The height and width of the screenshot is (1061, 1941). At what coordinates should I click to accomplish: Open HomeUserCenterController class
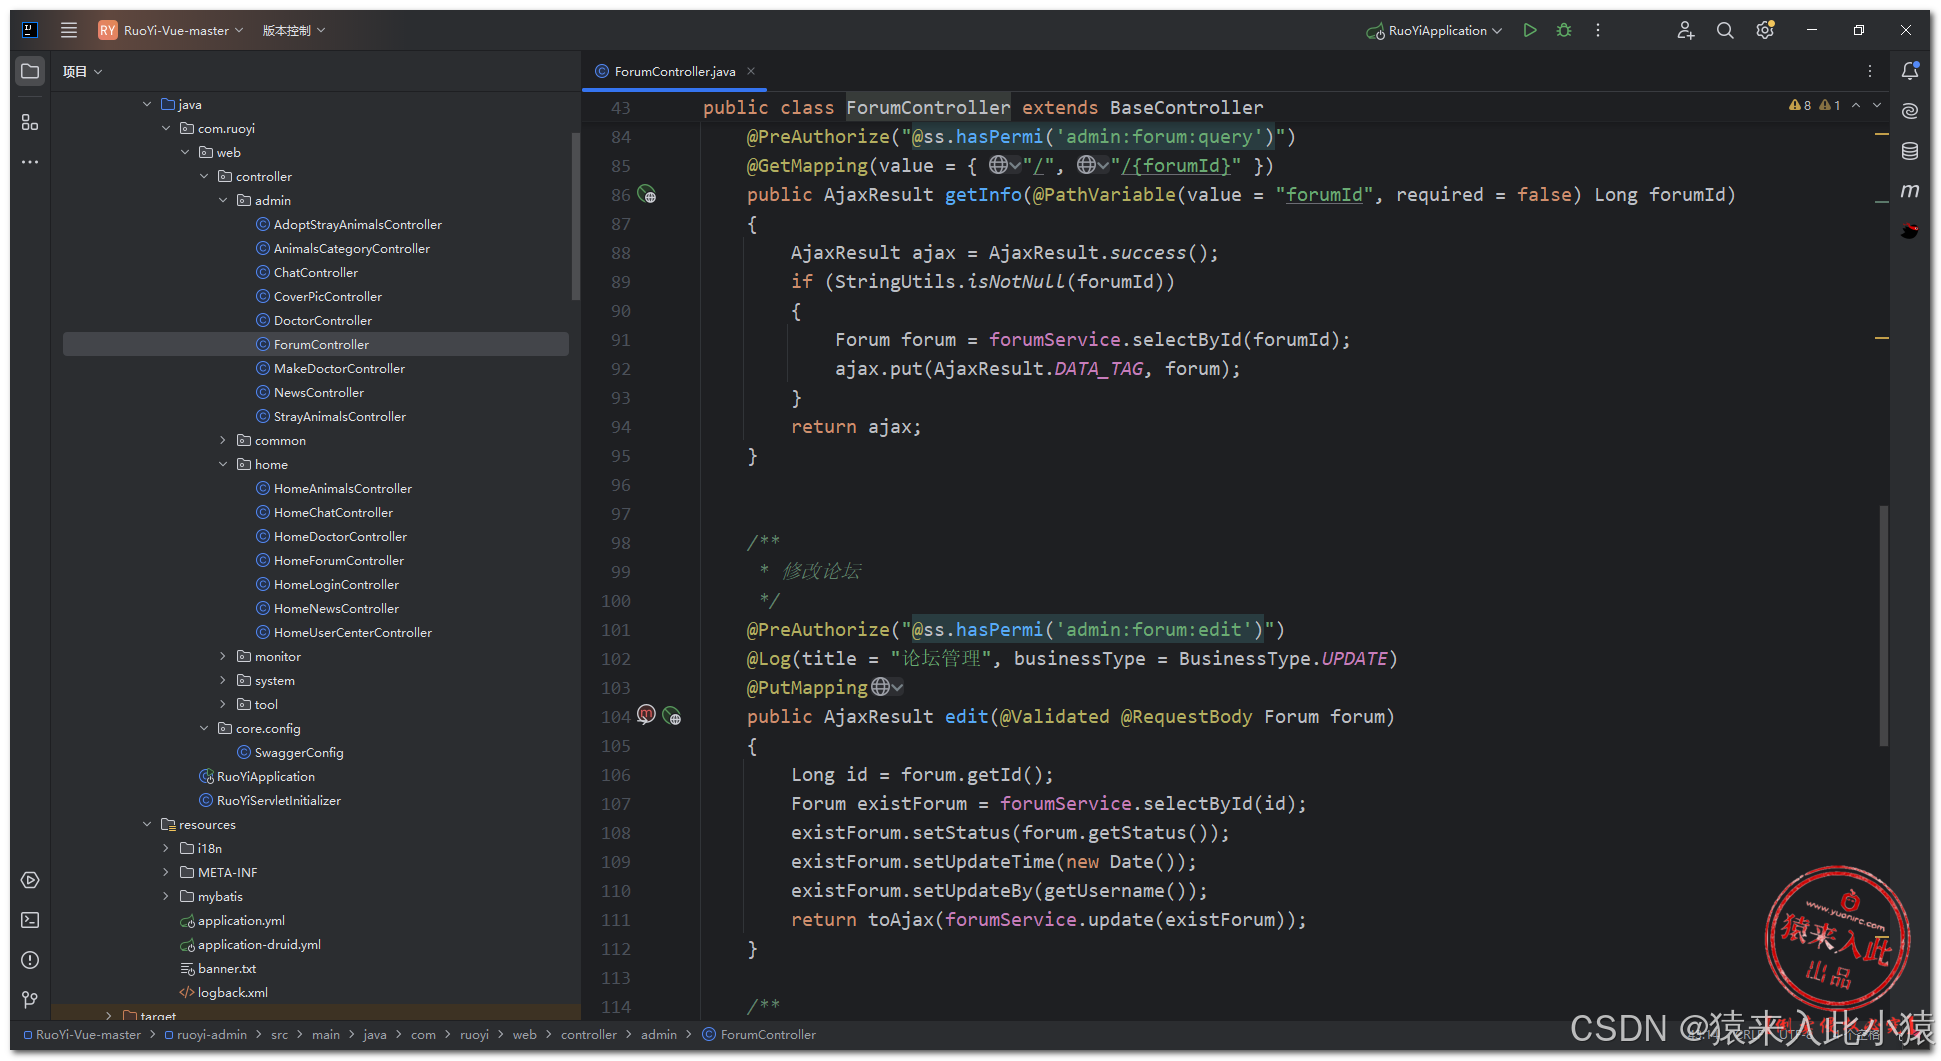(352, 632)
